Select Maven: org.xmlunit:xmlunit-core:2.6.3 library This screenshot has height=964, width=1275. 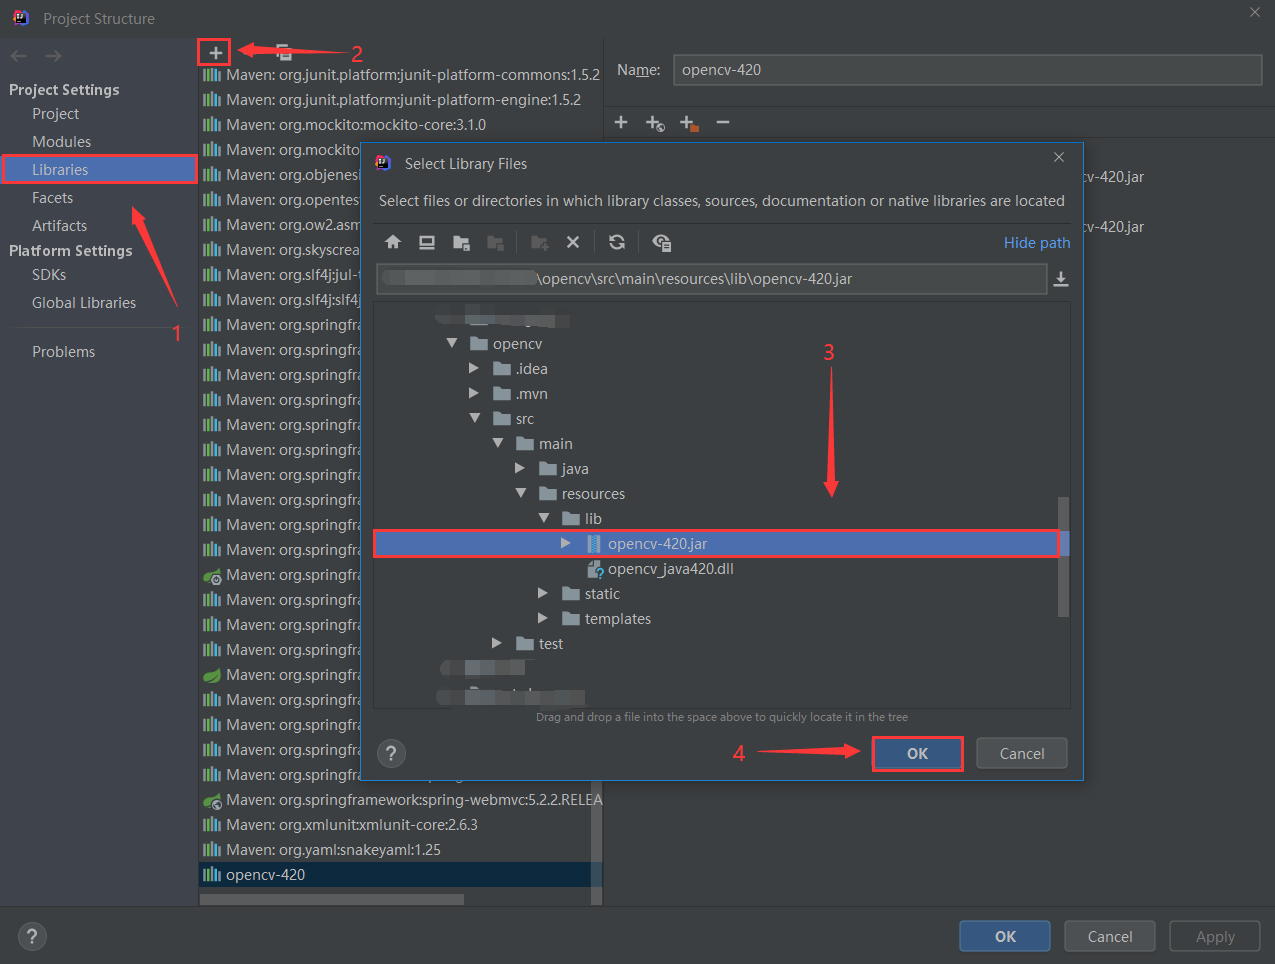[x=352, y=825]
